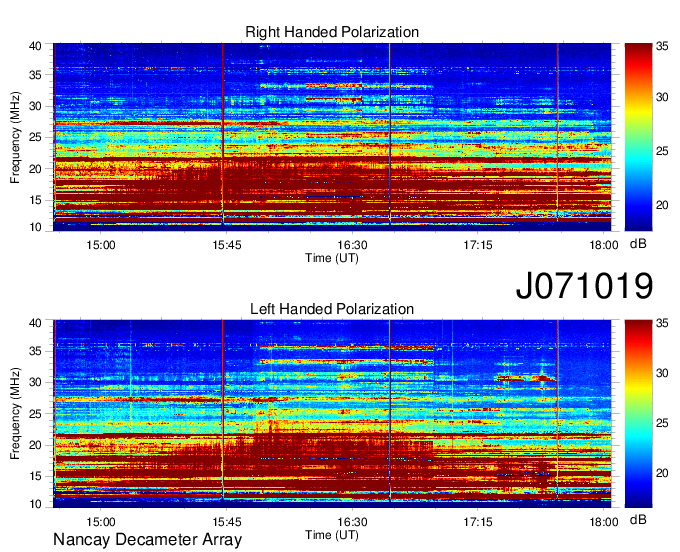Click the dB unit label under lower colorbar
This screenshot has height=552, width=680.
[638, 519]
